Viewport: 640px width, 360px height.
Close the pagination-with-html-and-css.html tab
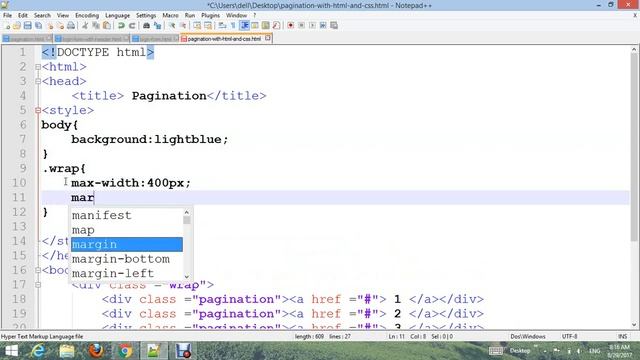point(268,38)
